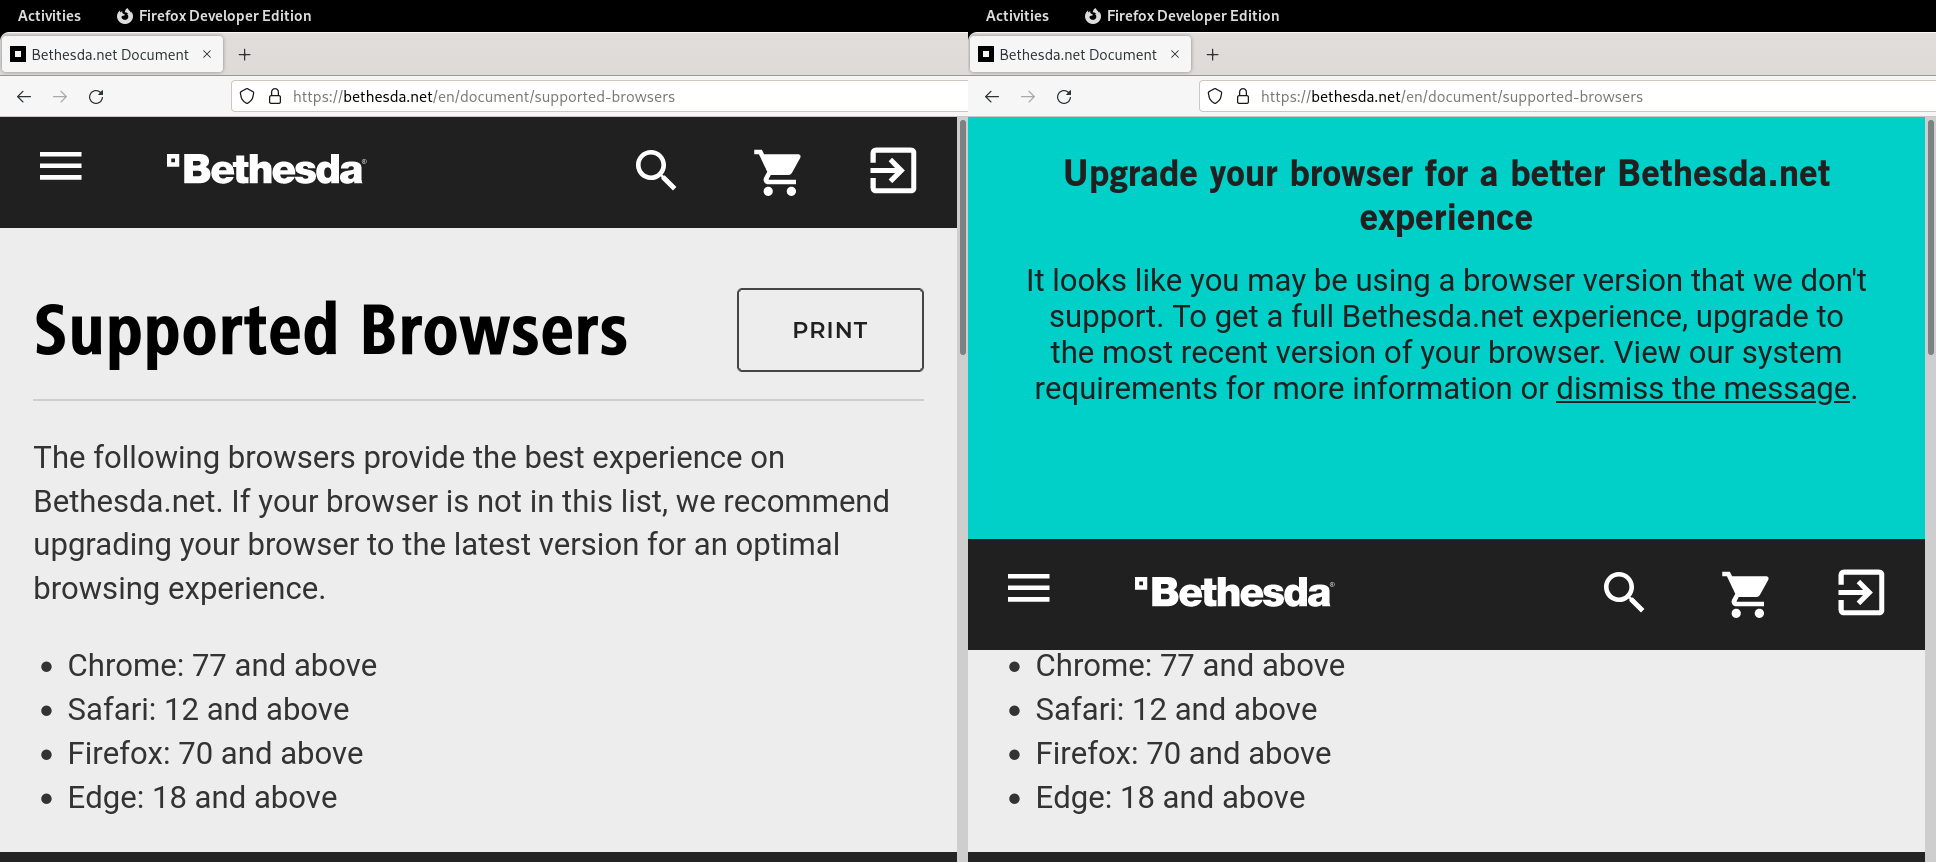
Task: Reload the page in right window
Action: pos(1064,97)
